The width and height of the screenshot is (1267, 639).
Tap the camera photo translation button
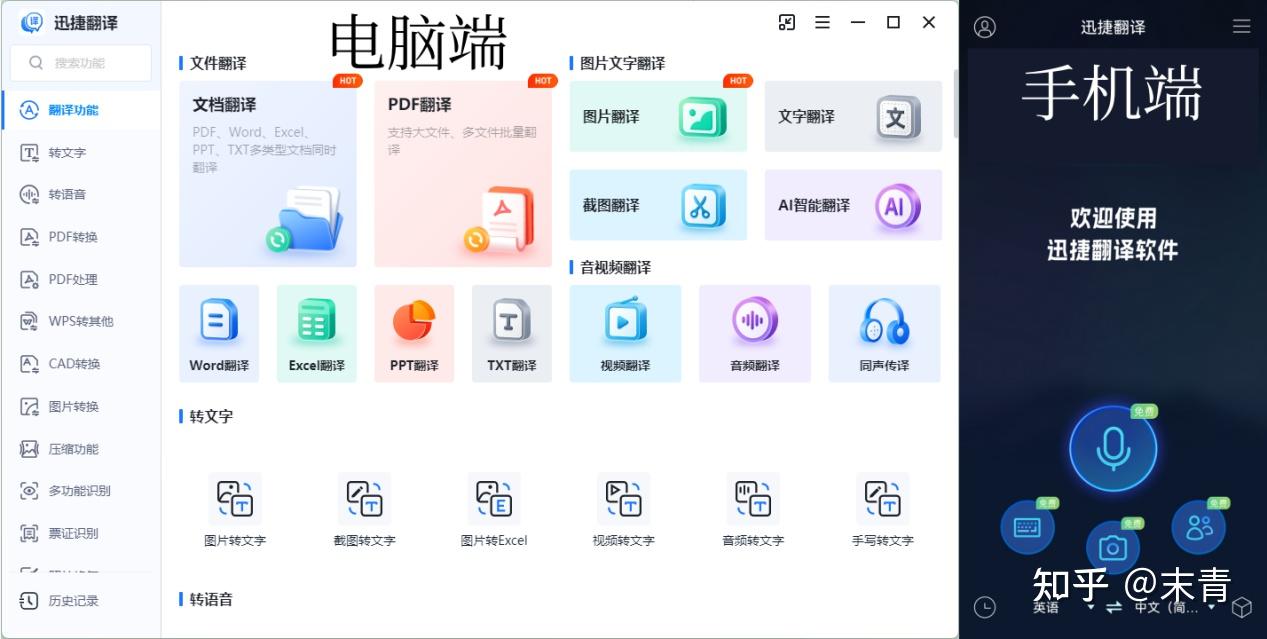[1113, 547]
